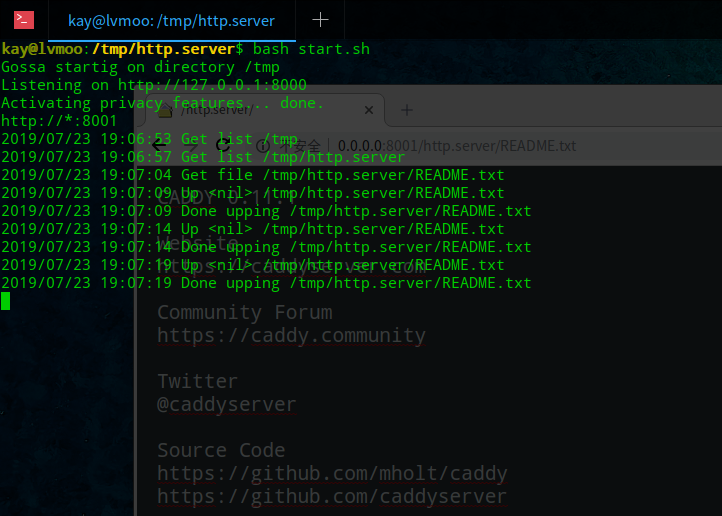Click the 'Source Code' heading text
722x516 pixels.
[x=221, y=450]
